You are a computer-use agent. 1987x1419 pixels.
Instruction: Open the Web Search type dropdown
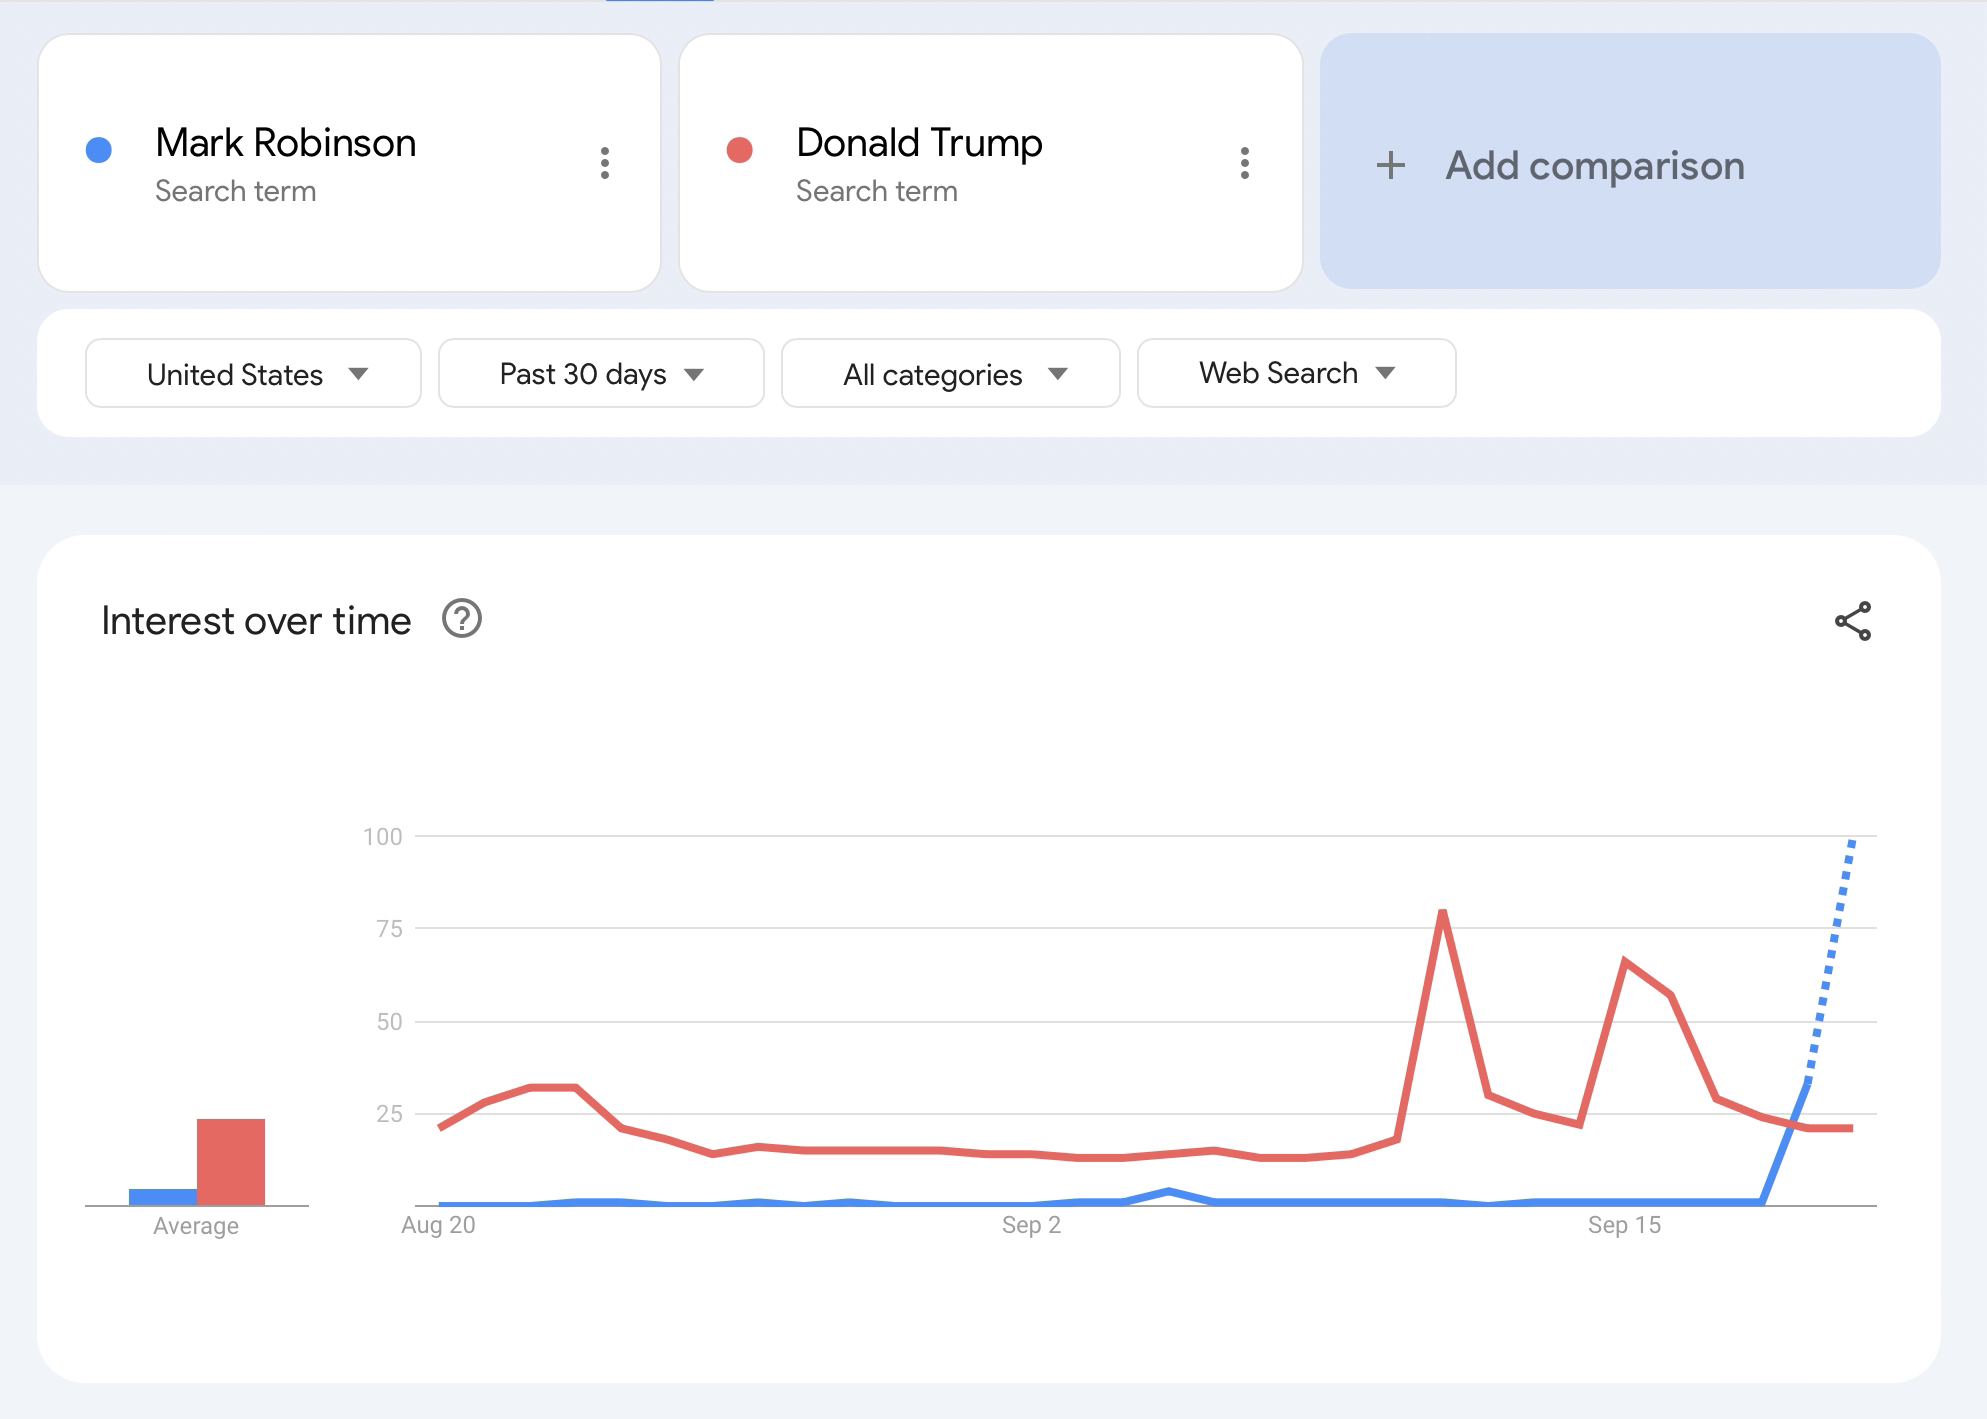click(1296, 373)
